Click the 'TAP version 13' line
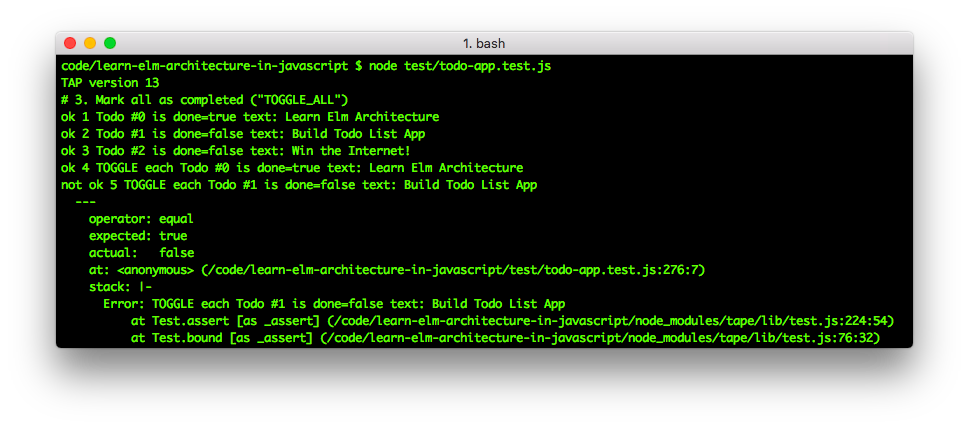This screenshot has height=428, width=969. click(110, 83)
